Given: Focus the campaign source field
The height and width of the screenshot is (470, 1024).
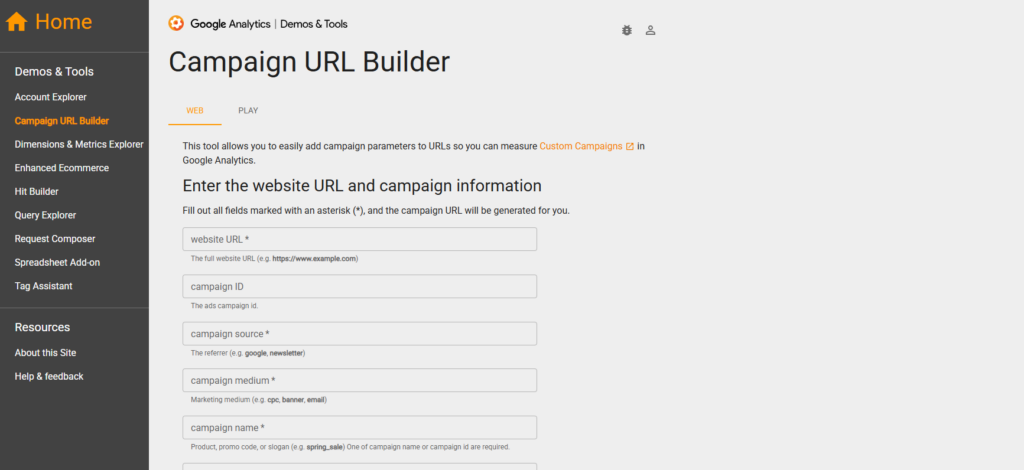Looking at the screenshot, I should 360,334.
